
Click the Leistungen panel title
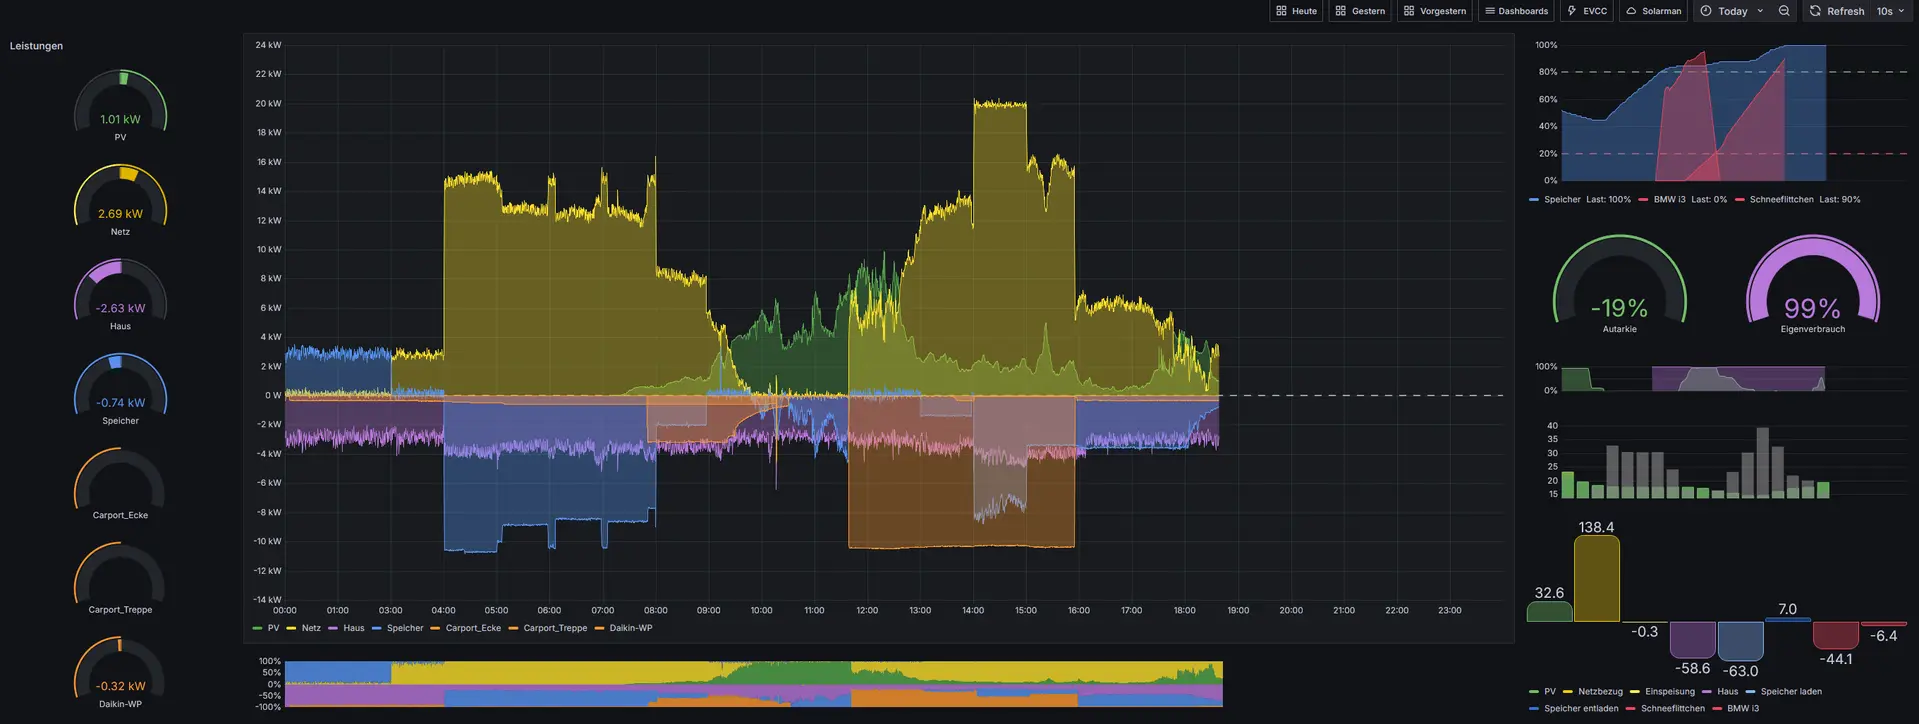(x=36, y=46)
